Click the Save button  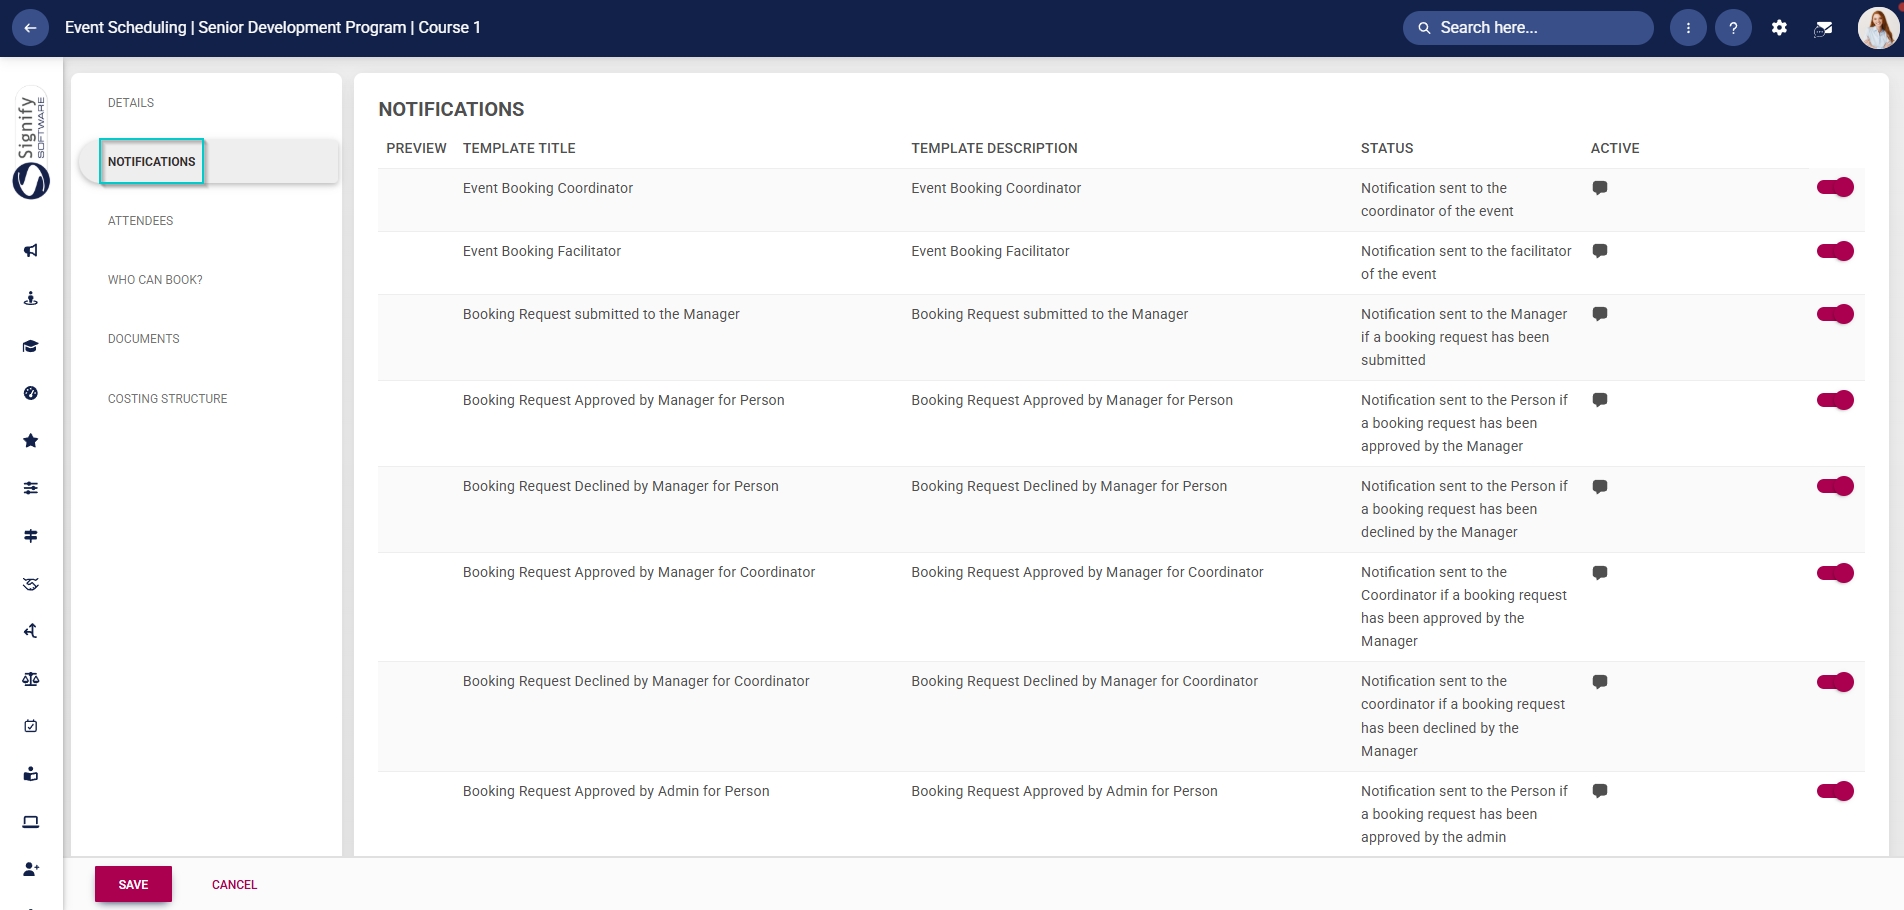coord(133,884)
